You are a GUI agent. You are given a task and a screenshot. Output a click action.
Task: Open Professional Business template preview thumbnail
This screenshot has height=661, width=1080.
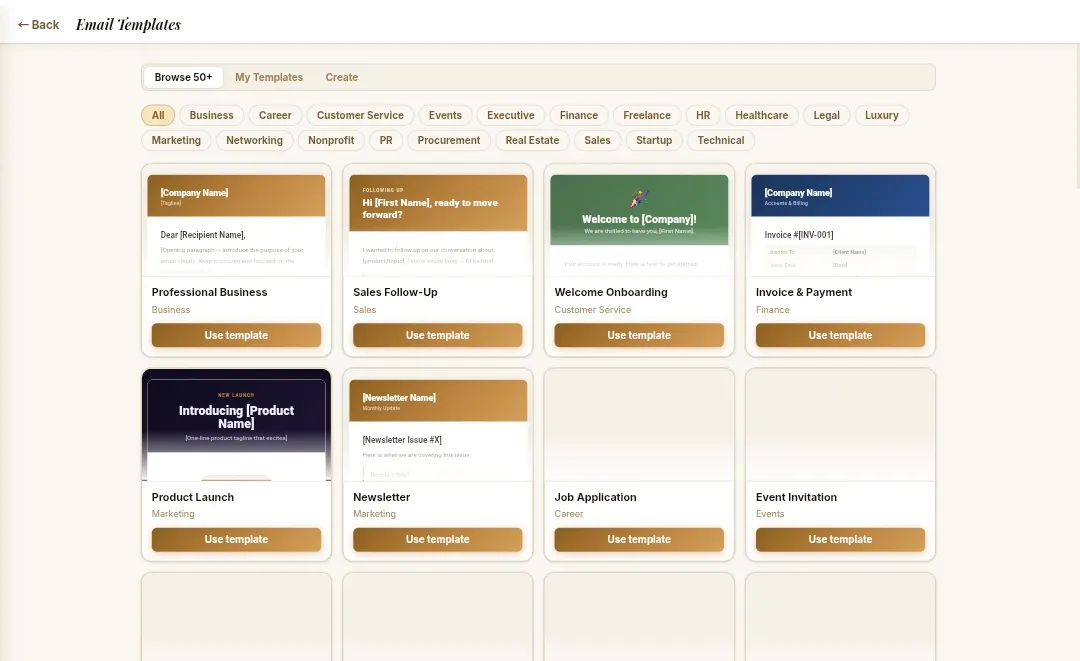[236, 220]
